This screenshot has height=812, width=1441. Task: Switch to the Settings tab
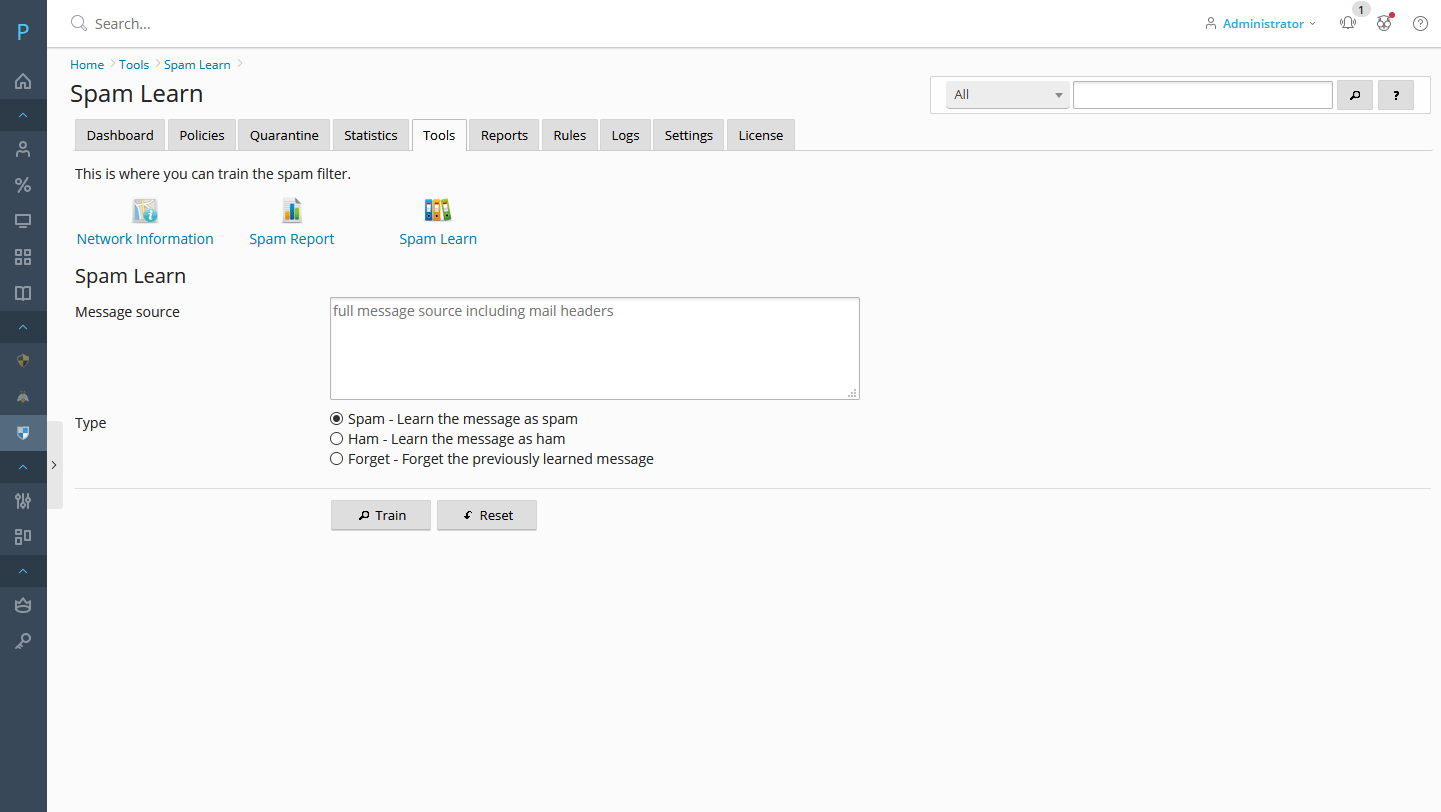[689, 135]
